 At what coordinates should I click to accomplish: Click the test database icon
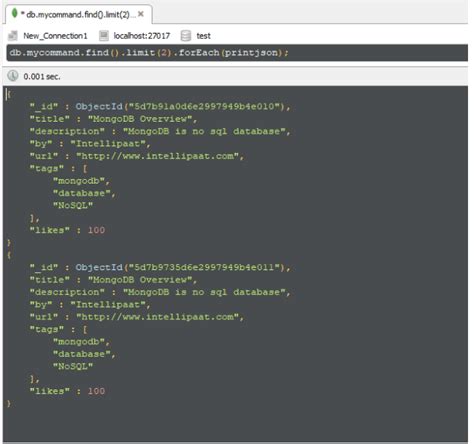point(186,35)
